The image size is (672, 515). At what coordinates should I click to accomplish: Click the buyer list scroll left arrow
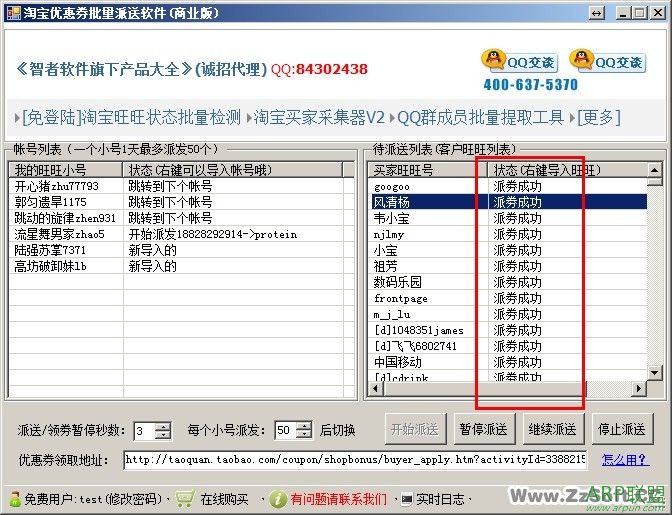pos(376,389)
